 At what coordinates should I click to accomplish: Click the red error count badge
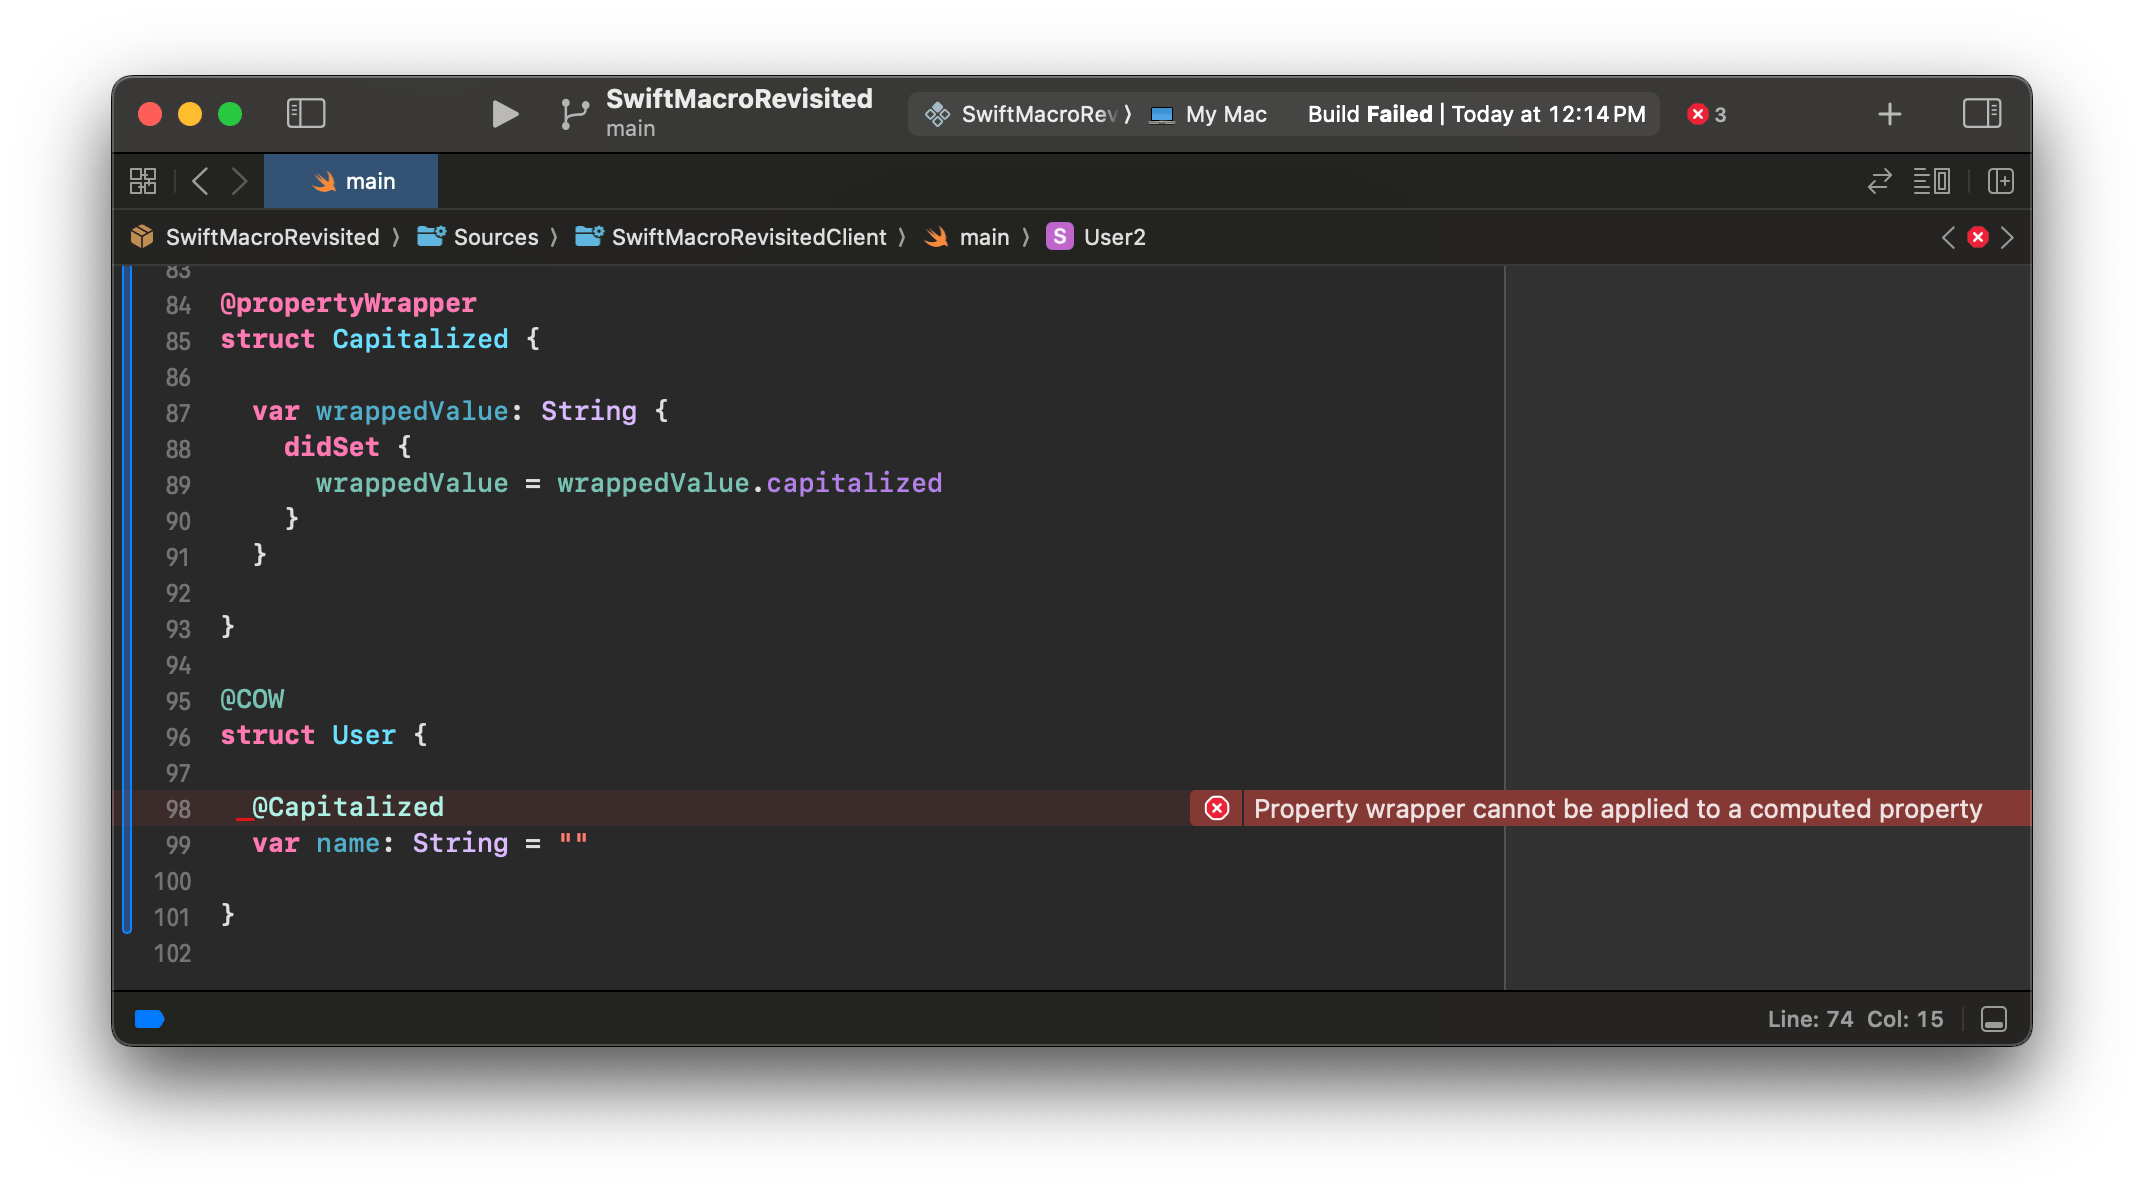(1706, 114)
